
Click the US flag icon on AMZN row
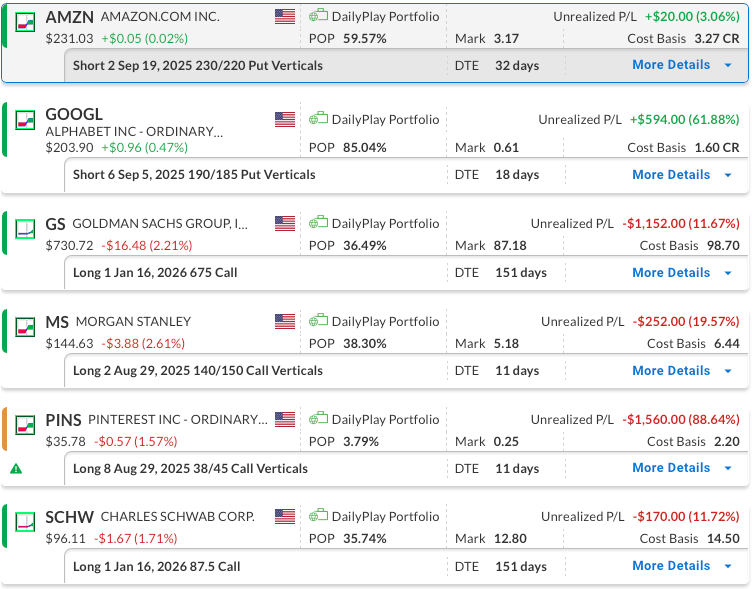285,16
